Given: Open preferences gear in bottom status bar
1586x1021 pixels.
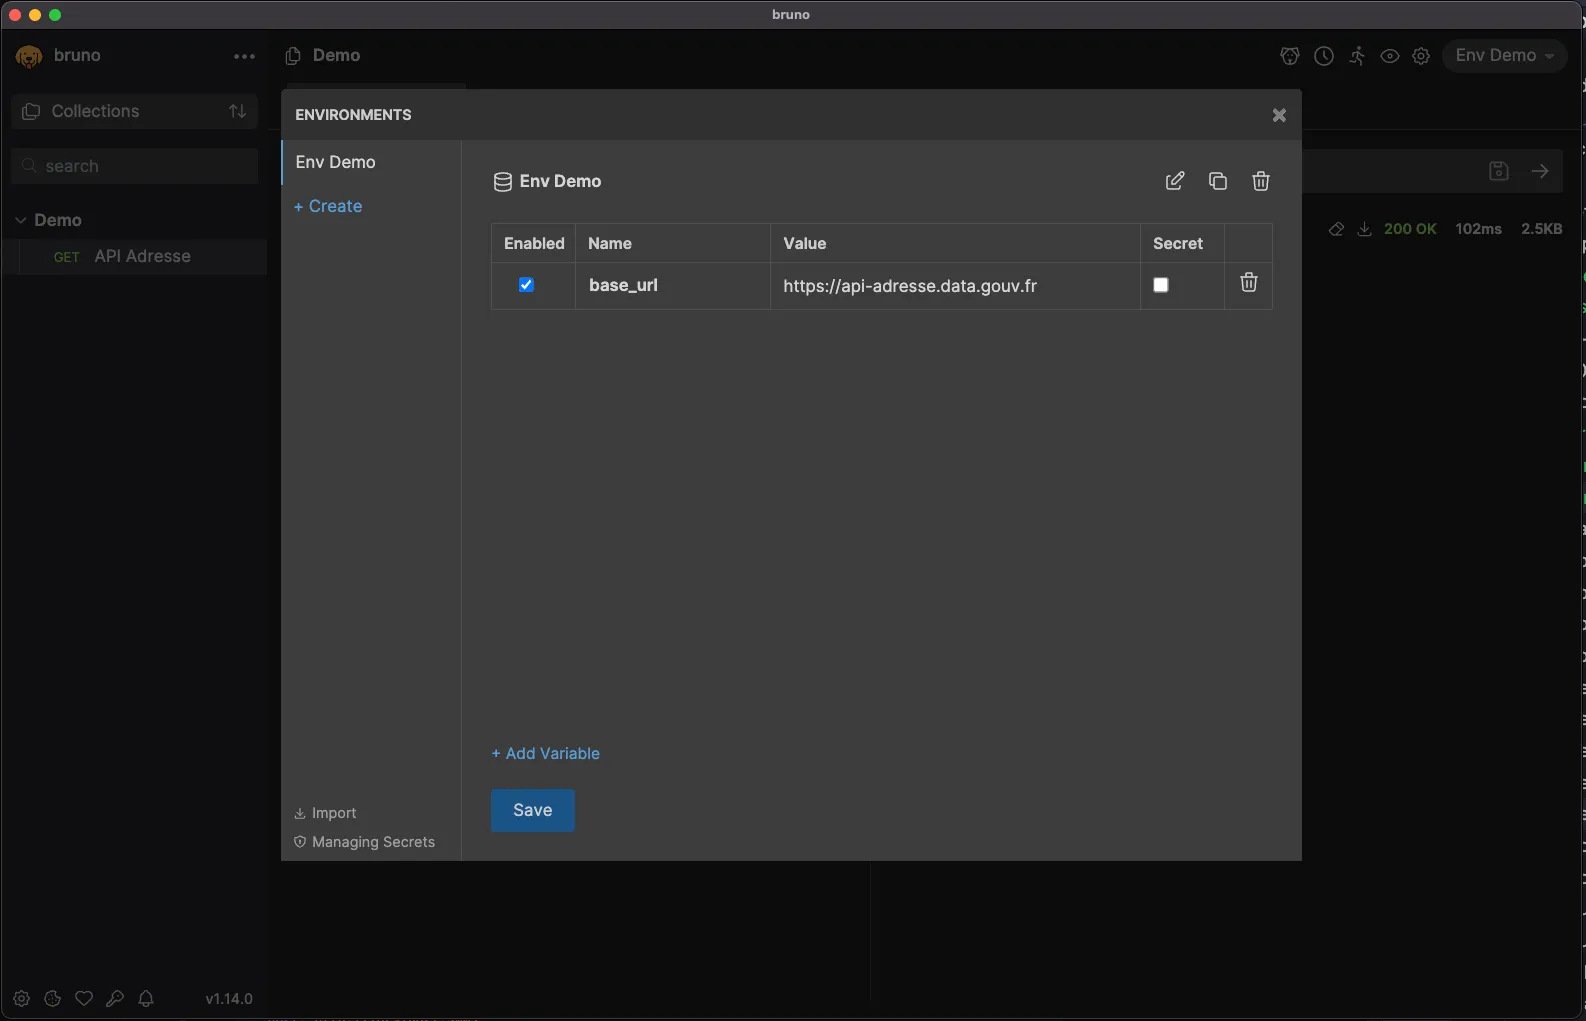Looking at the screenshot, I should coord(21,998).
